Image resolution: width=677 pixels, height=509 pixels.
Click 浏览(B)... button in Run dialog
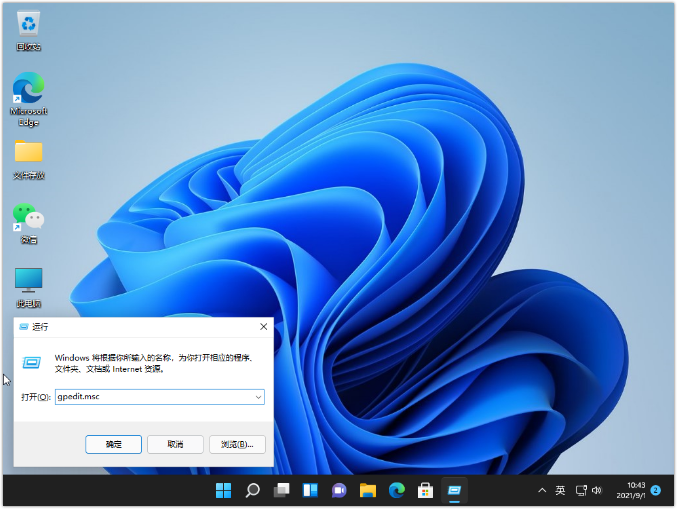pyautogui.click(x=237, y=444)
